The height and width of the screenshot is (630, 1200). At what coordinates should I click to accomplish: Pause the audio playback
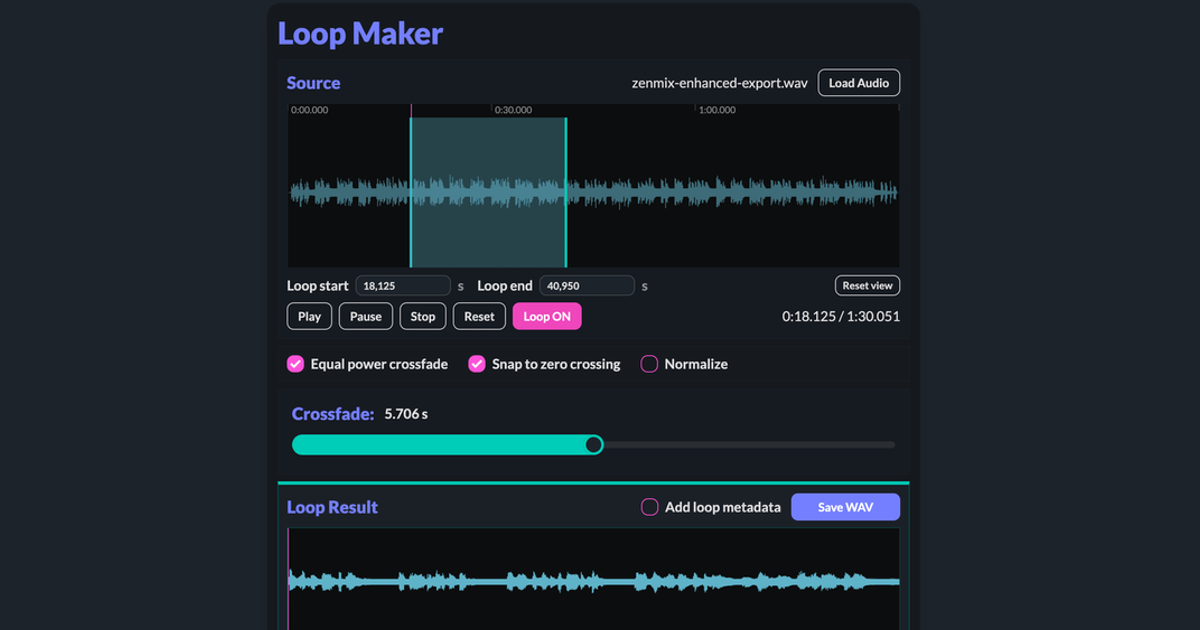366,316
